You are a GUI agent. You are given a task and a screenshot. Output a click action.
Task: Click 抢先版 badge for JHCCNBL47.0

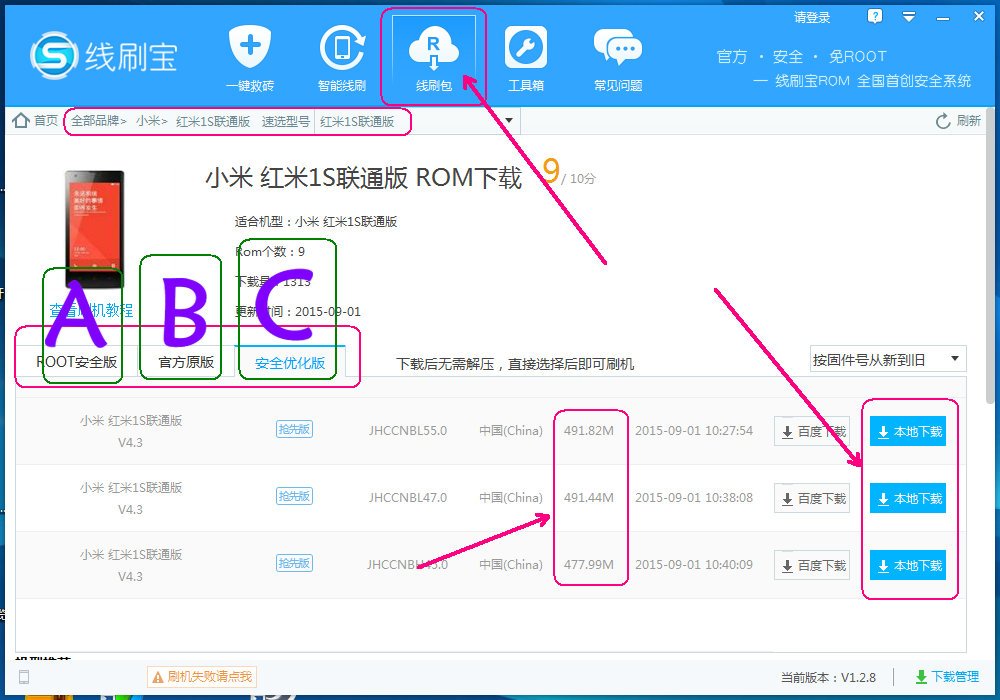coord(294,496)
